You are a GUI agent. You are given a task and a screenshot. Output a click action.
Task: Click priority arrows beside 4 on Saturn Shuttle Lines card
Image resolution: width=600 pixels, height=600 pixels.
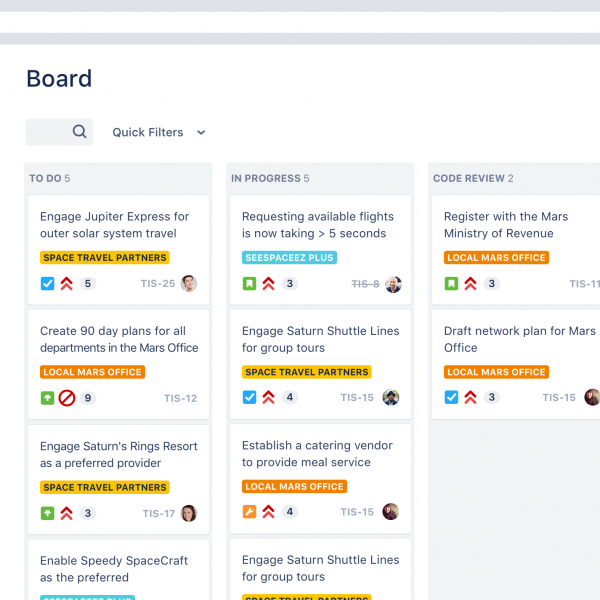click(x=269, y=397)
